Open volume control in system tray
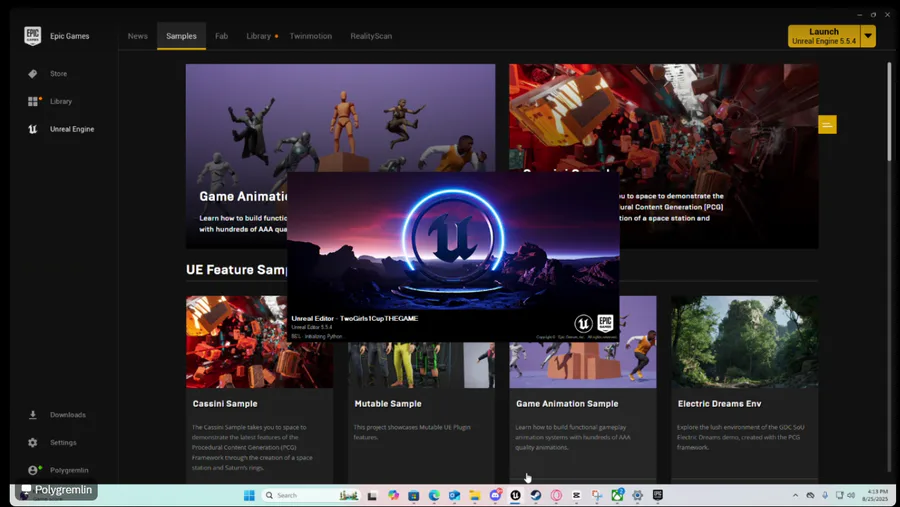The image size is (900, 507). 851,495
